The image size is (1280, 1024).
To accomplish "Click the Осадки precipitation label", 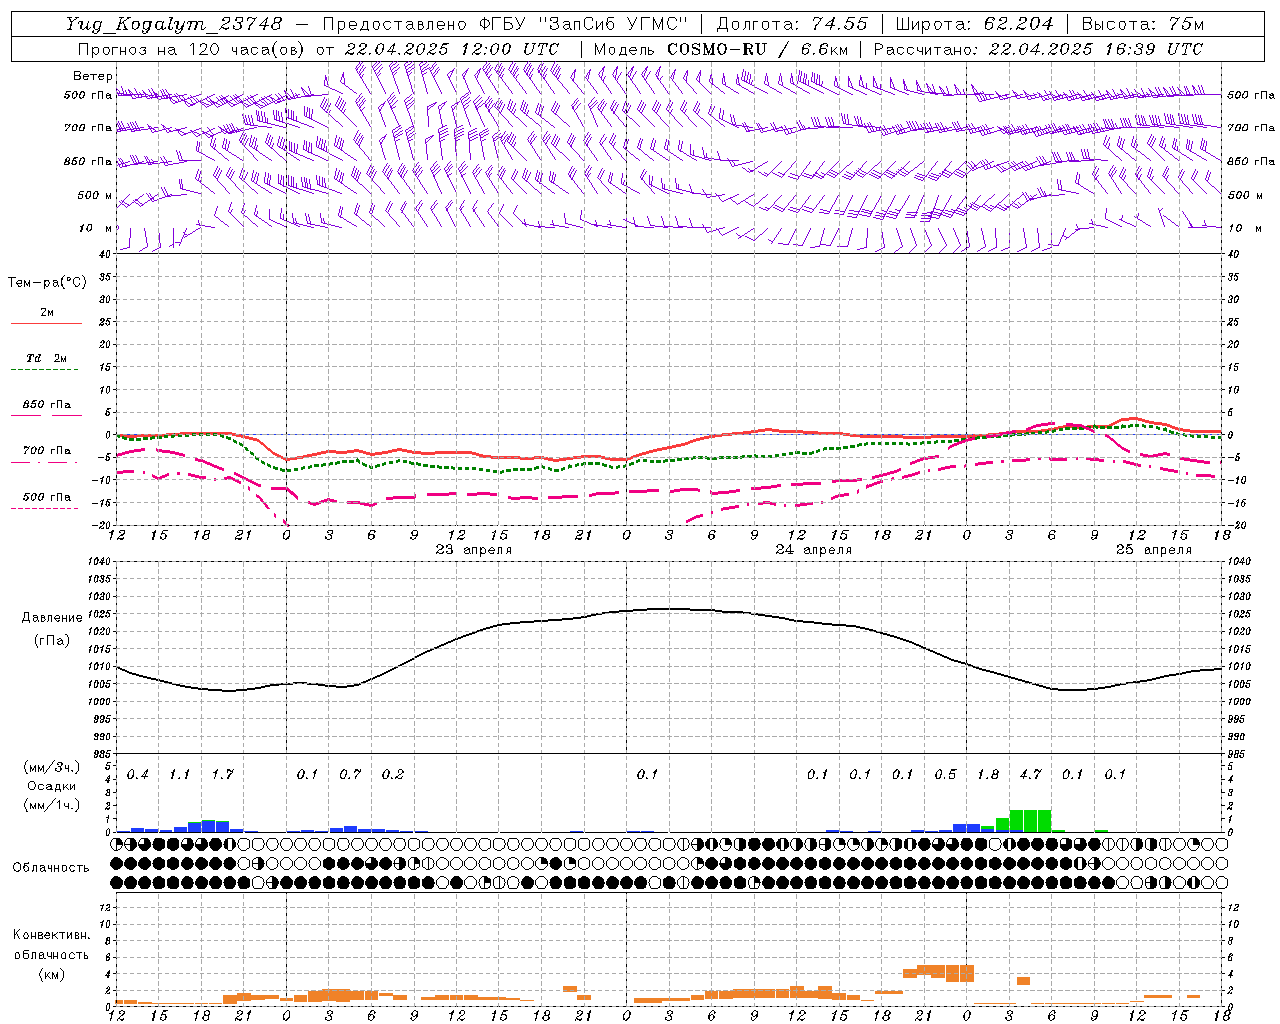I will [x=52, y=786].
